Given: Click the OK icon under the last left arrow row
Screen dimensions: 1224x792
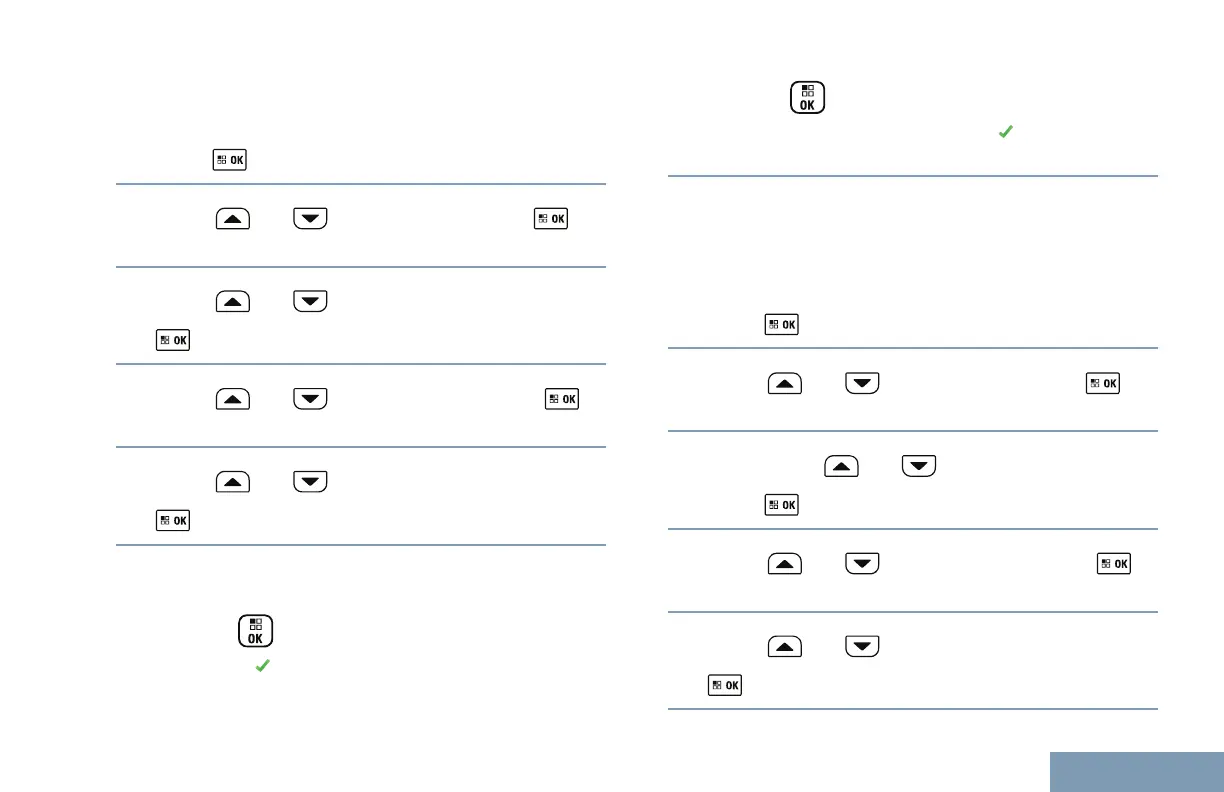Looking at the screenshot, I should coord(173,521).
